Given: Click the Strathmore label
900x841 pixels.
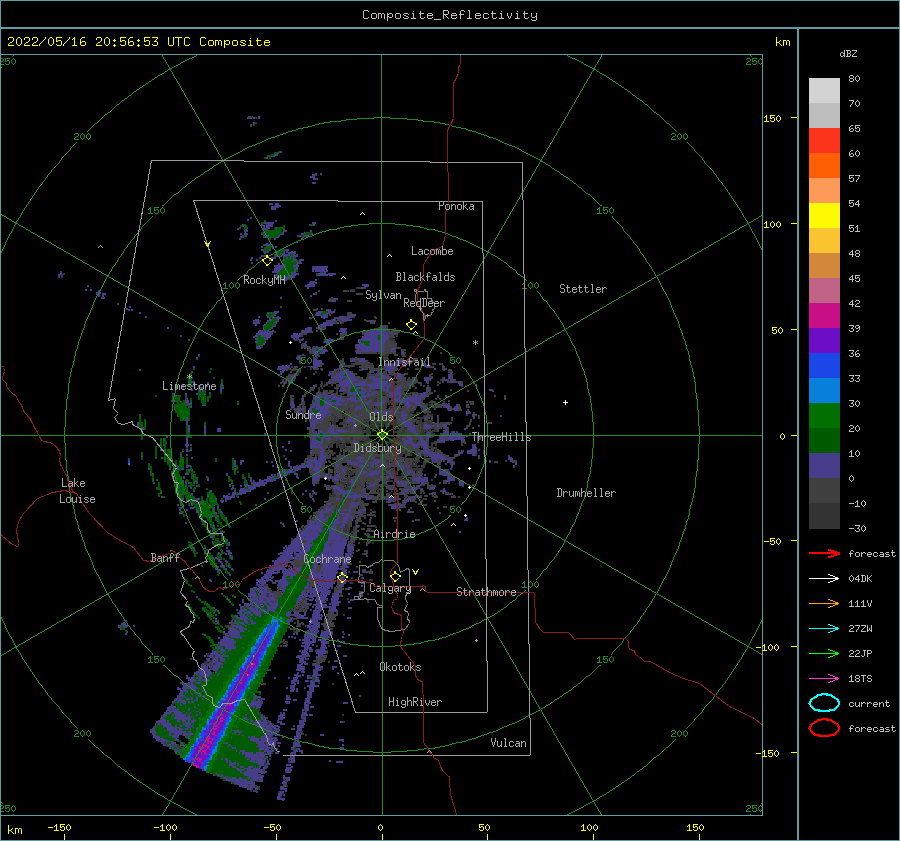Looking at the screenshot, I should [486, 592].
